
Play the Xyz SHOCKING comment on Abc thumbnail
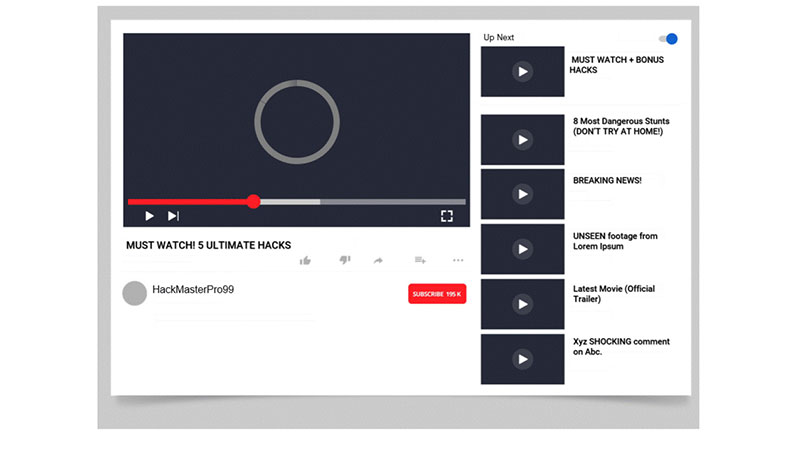click(522, 359)
